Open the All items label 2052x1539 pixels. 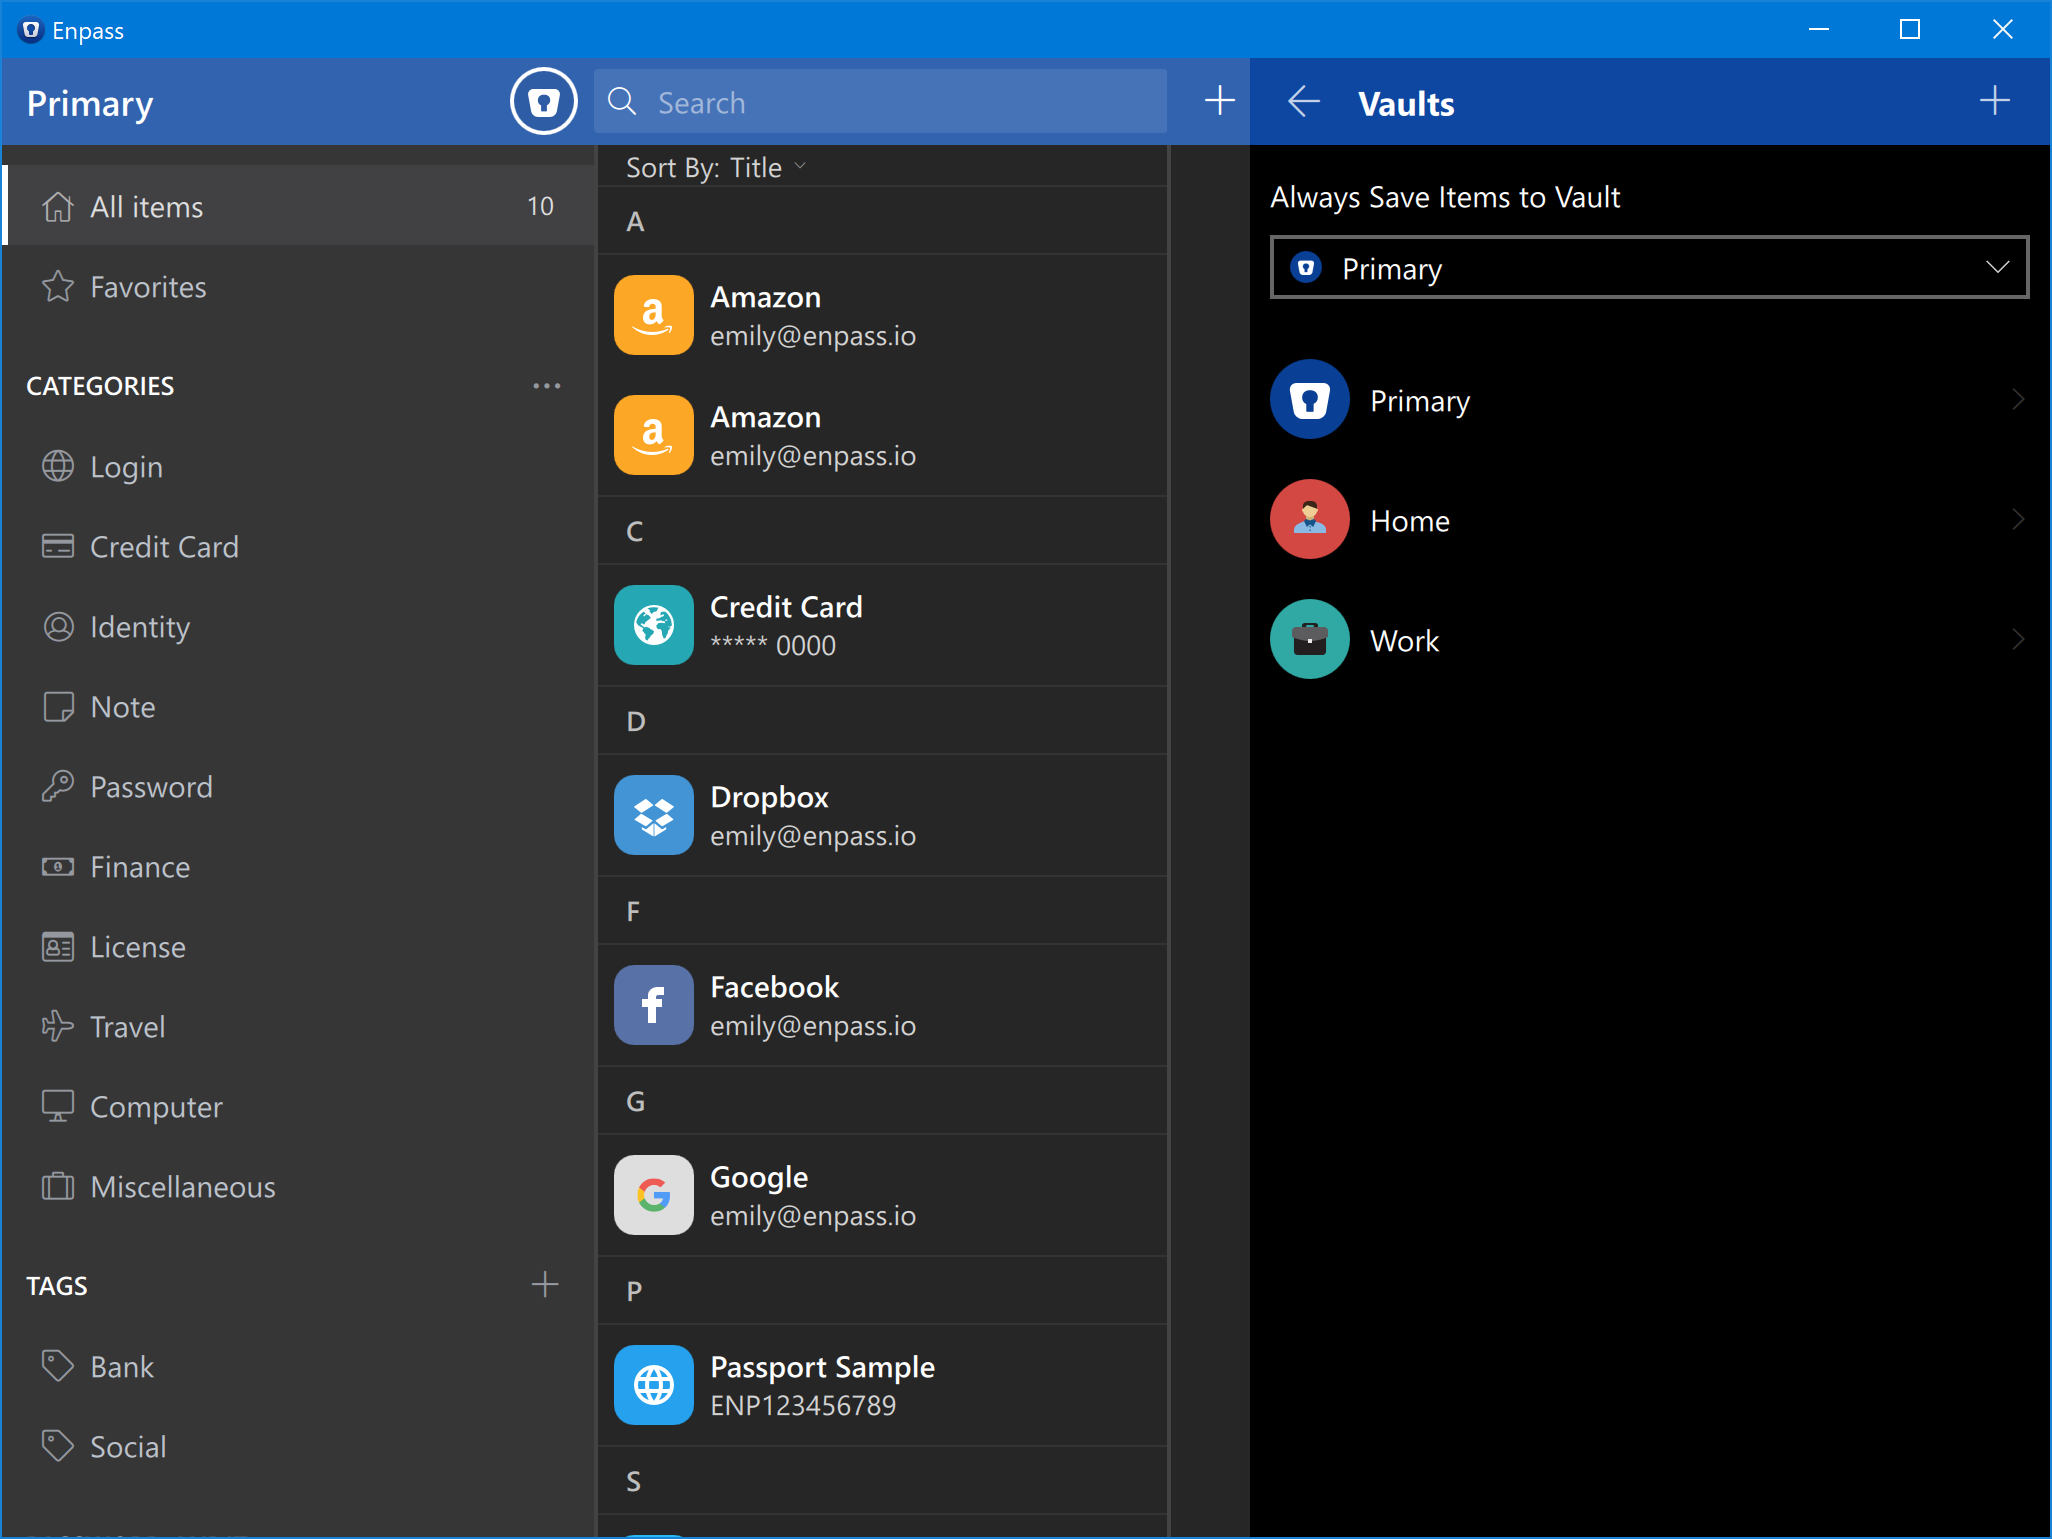coord(147,207)
